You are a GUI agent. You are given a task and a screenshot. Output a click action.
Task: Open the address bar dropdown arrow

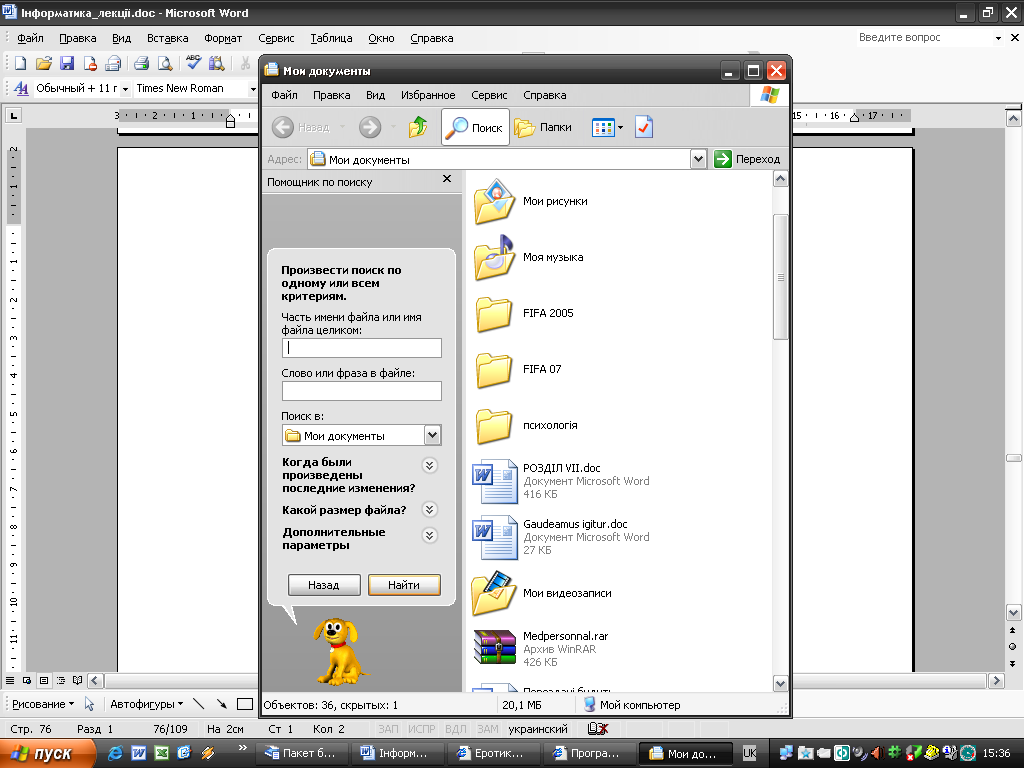[x=698, y=159]
